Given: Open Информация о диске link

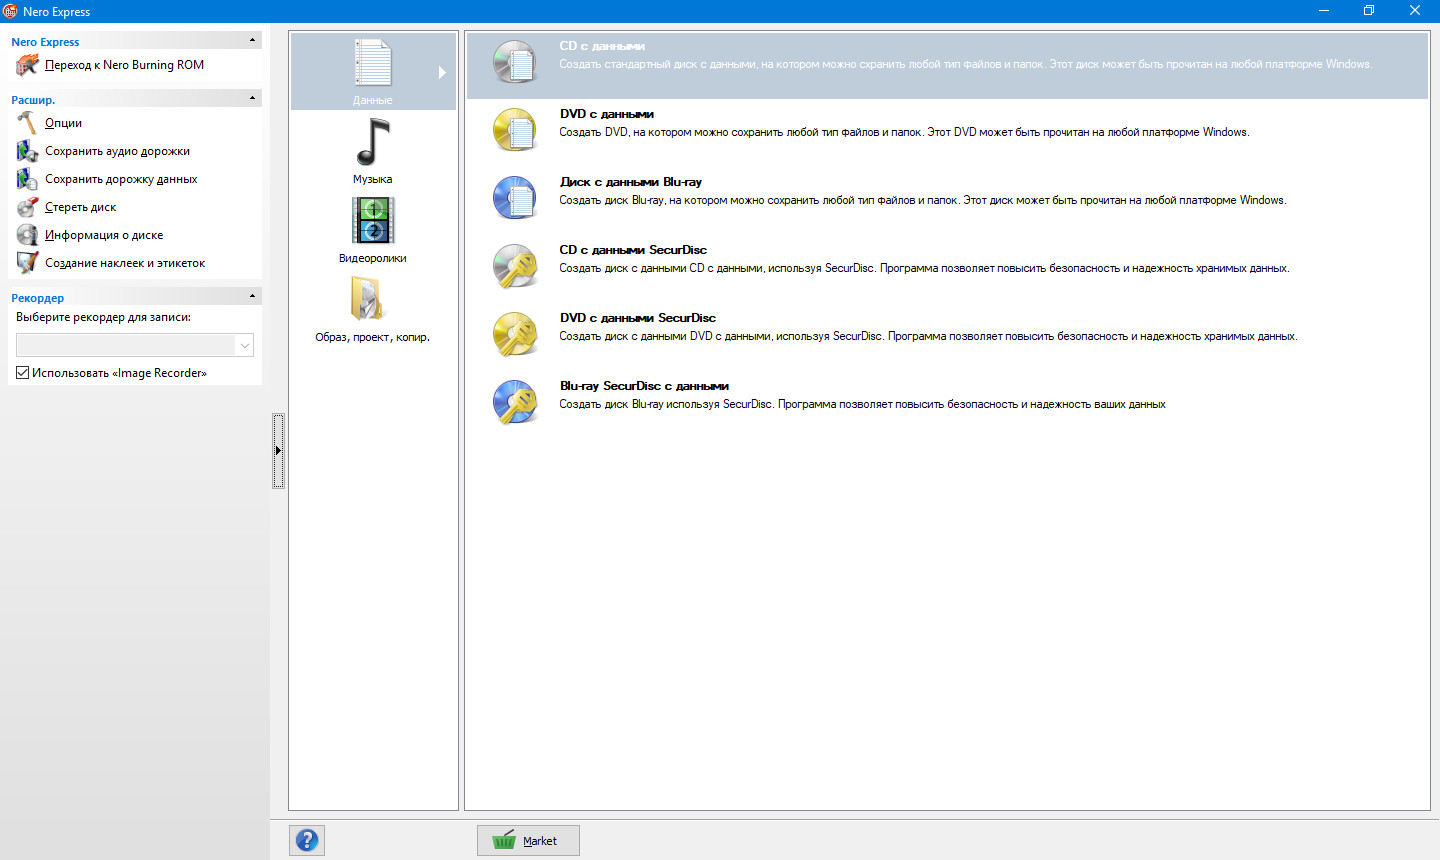Looking at the screenshot, I should 104,235.
